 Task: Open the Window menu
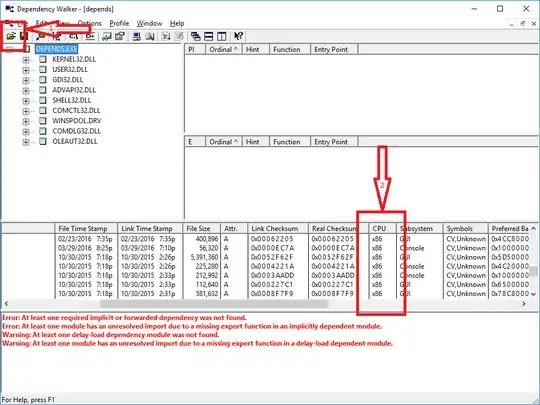click(149, 23)
